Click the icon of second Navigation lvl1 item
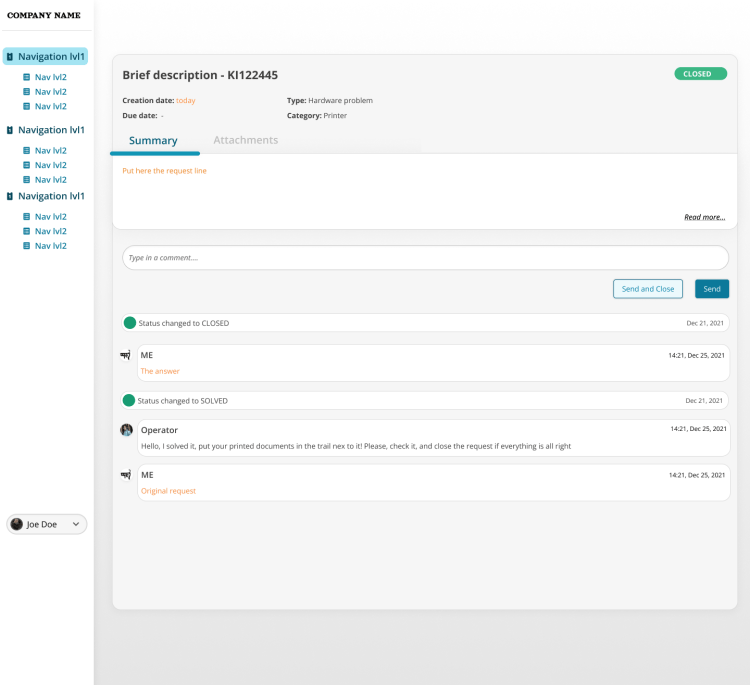 (x=10, y=130)
